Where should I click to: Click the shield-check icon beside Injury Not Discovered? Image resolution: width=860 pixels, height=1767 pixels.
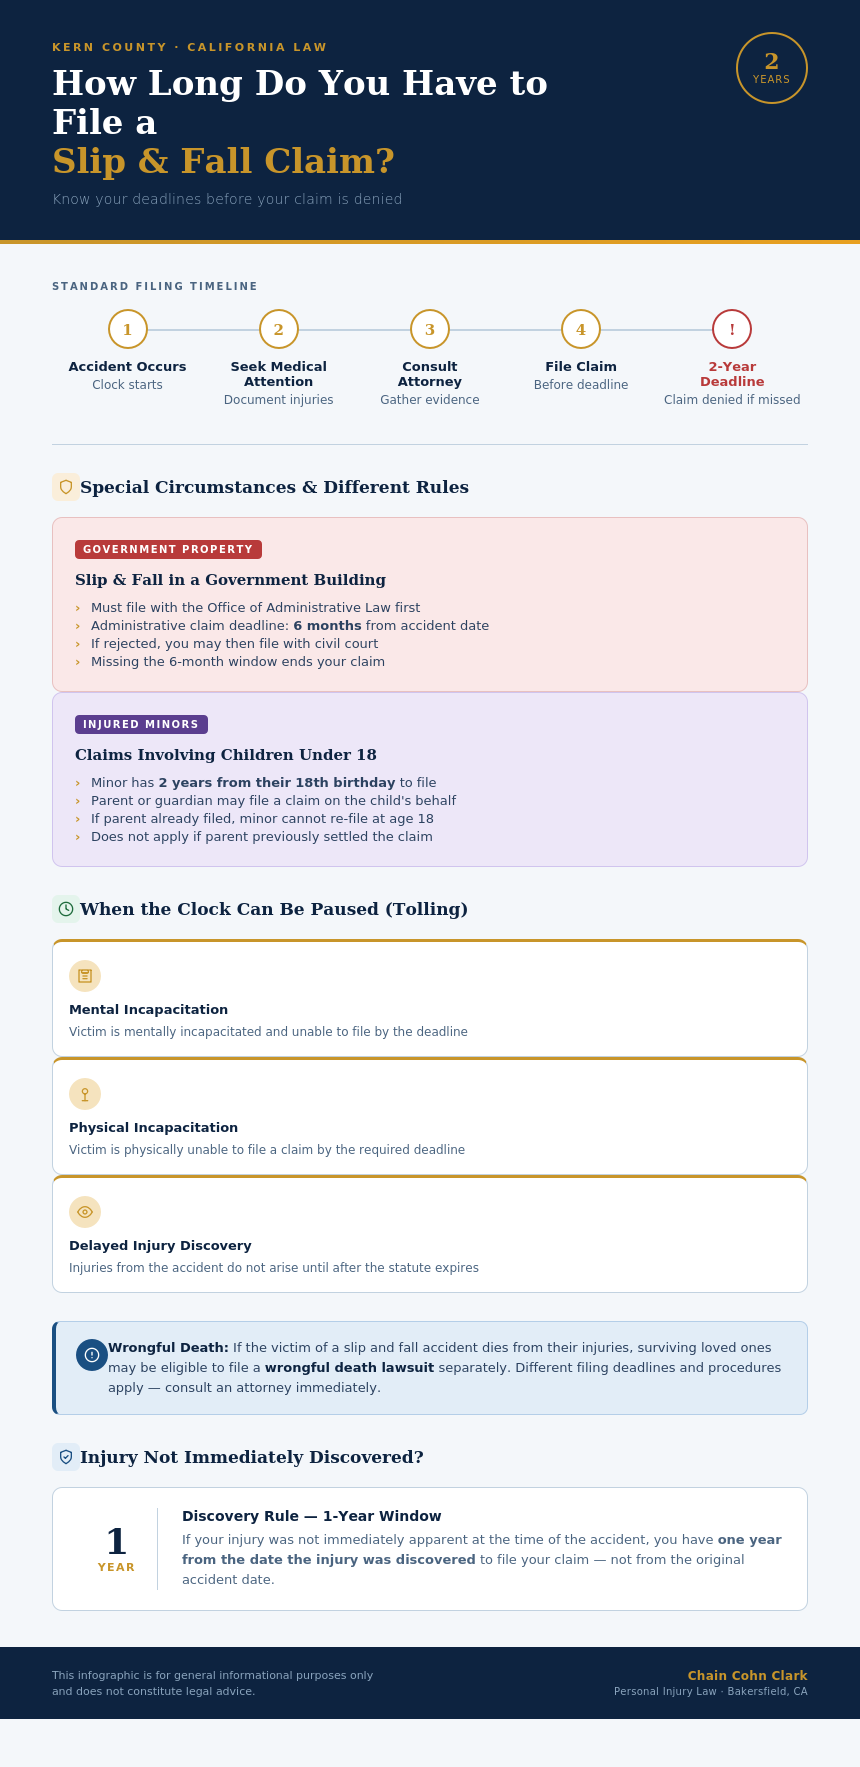pos(66,1457)
